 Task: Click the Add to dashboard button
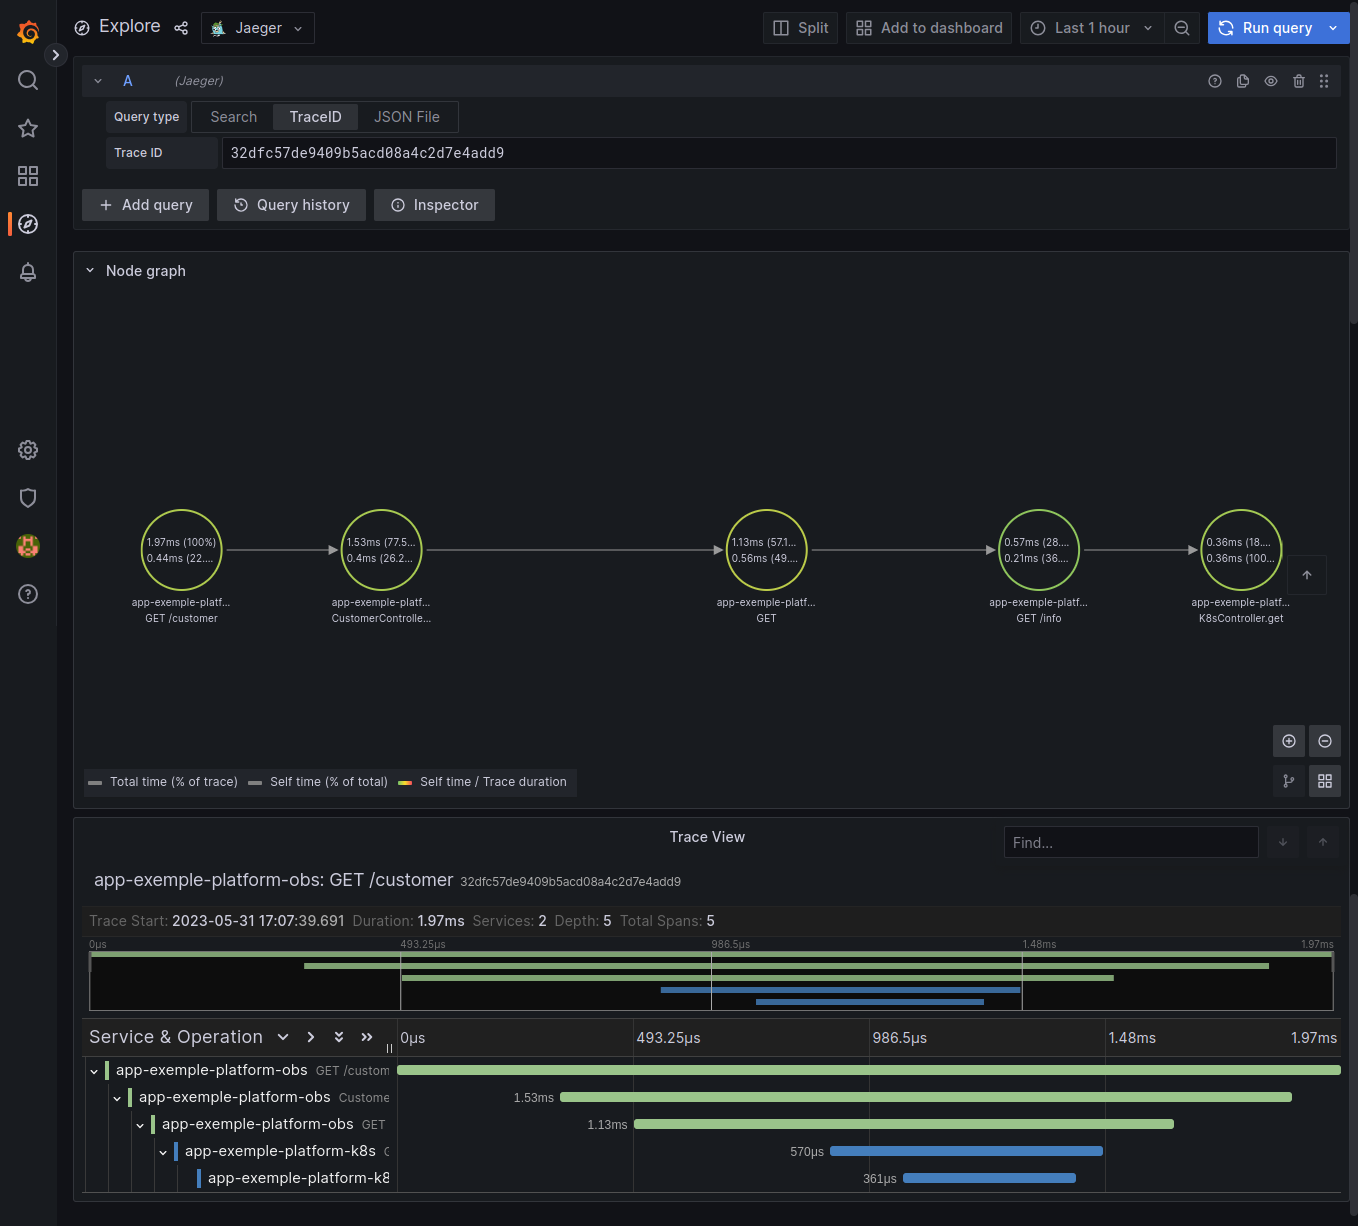[929, 28]
